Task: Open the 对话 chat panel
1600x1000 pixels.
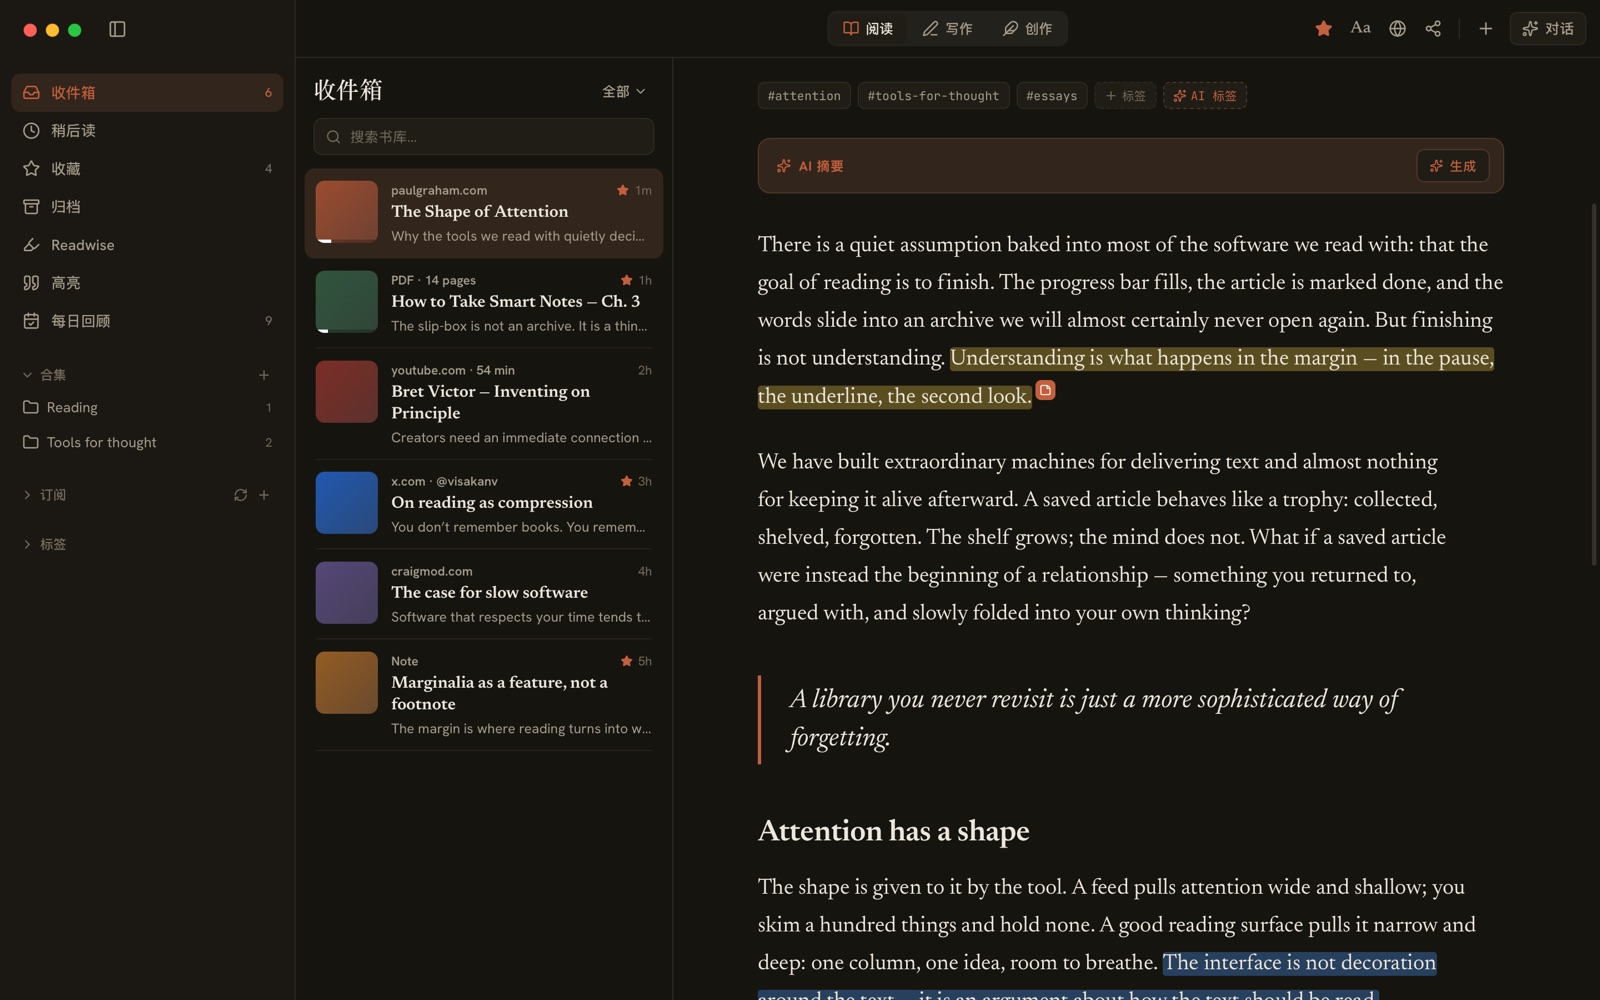Action: click(1548, 29)
